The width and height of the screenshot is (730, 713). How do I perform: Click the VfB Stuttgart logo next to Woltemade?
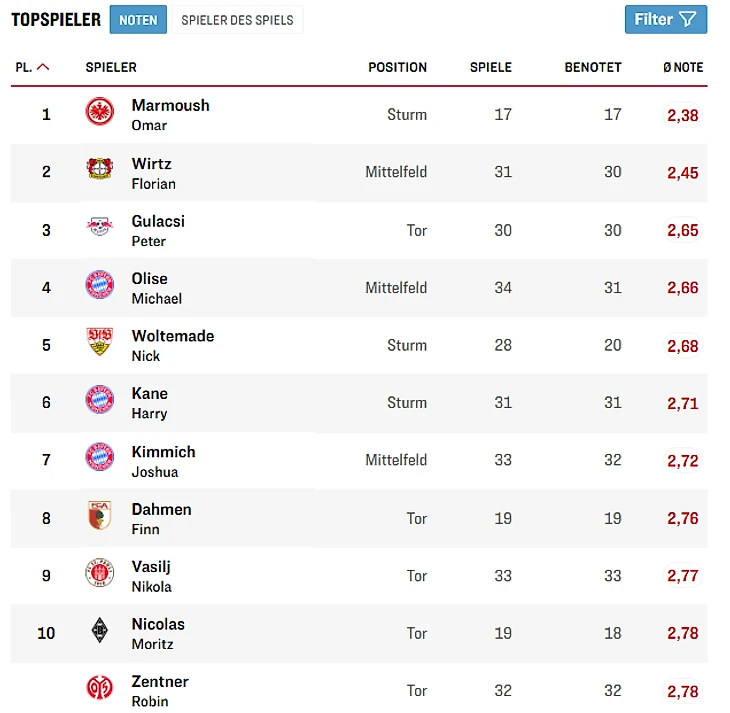(x=99, y=342)
